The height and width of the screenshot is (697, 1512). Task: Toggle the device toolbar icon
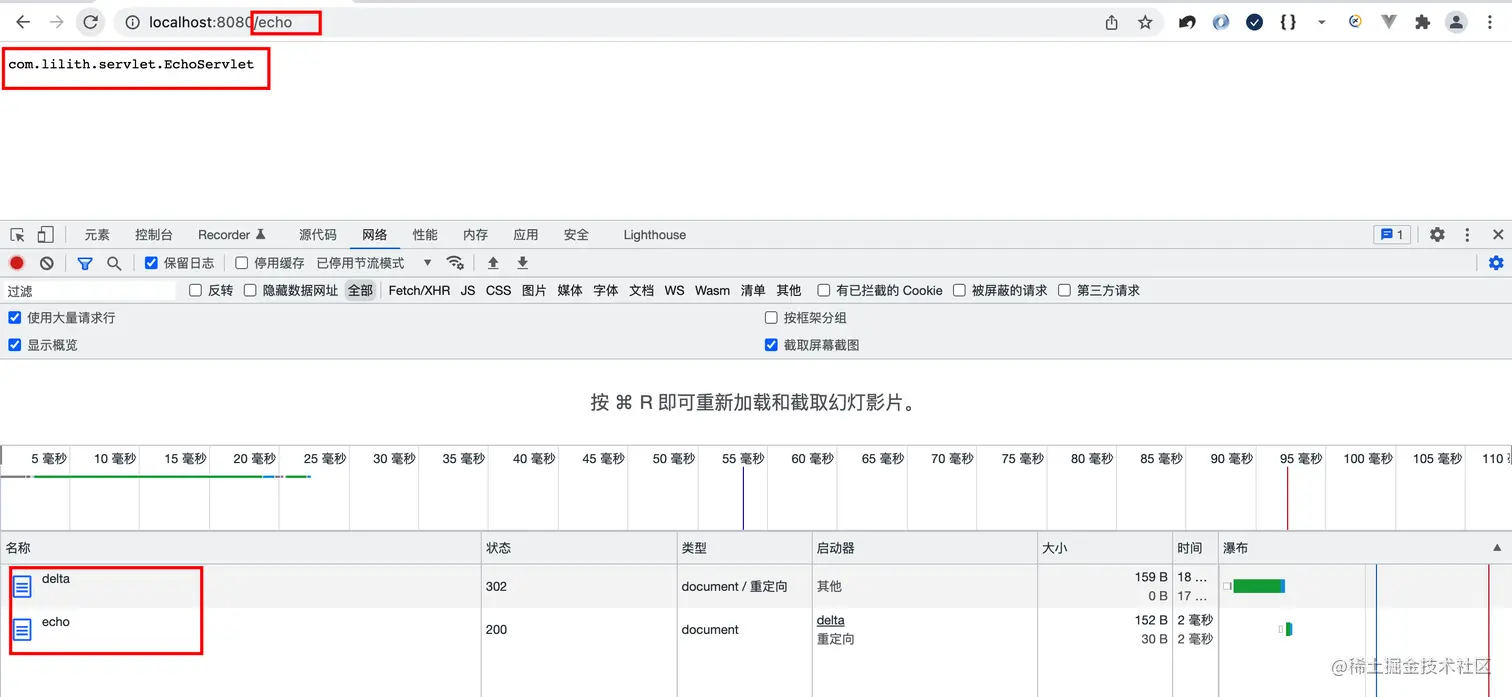coord(45,235)
